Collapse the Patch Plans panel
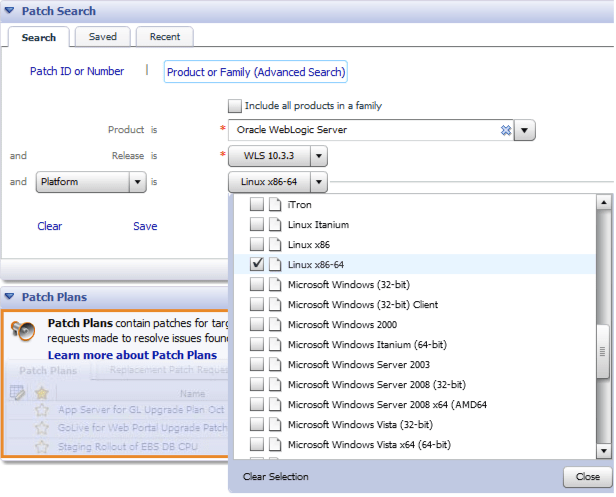The image size is (616, 497). coord(10,297)
